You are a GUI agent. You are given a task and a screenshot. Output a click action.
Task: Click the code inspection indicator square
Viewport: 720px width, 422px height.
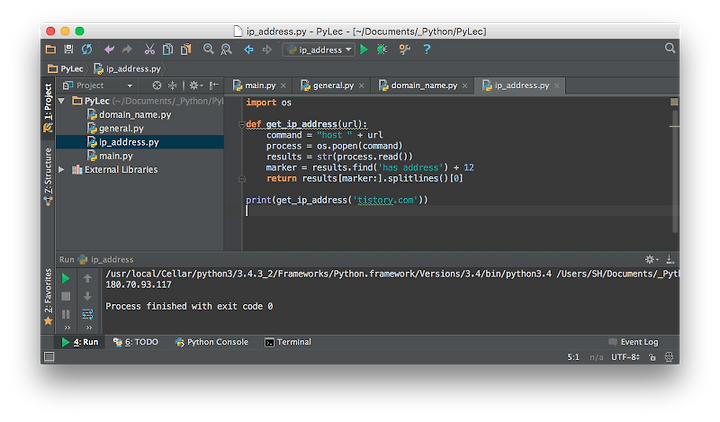[674, 102]
